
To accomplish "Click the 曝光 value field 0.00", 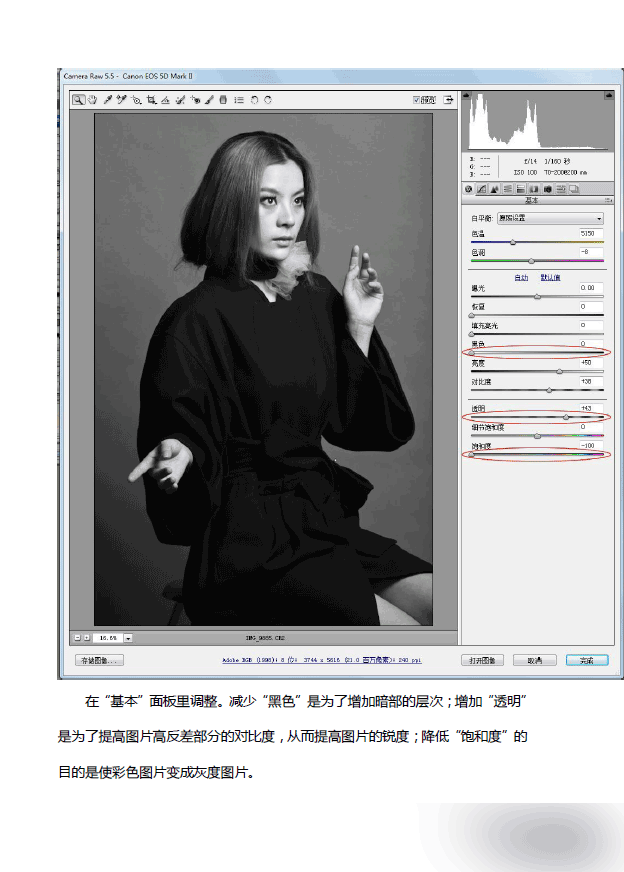I will 591,288.
